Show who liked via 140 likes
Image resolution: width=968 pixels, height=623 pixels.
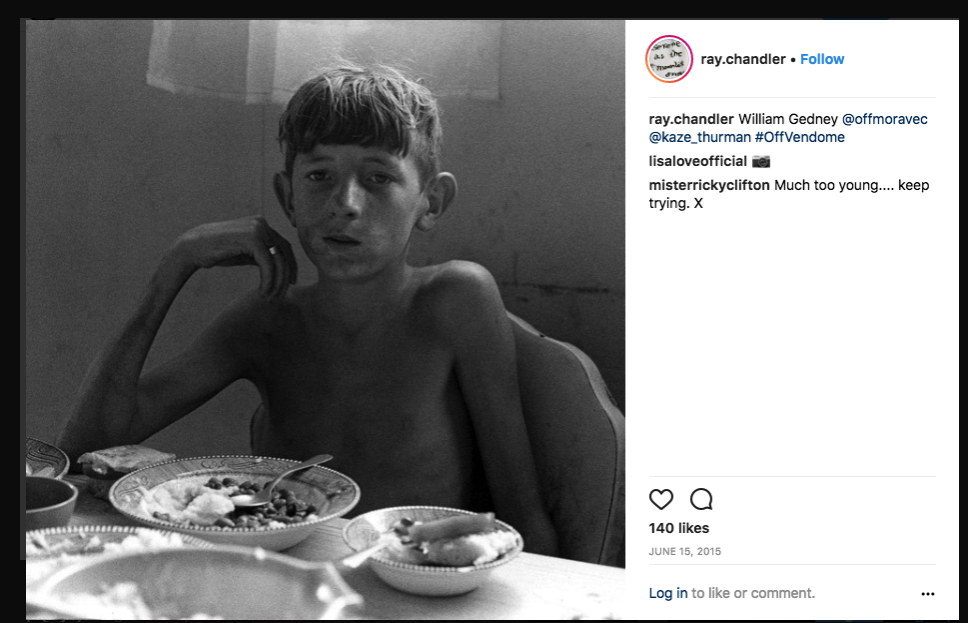pos(678,528)
